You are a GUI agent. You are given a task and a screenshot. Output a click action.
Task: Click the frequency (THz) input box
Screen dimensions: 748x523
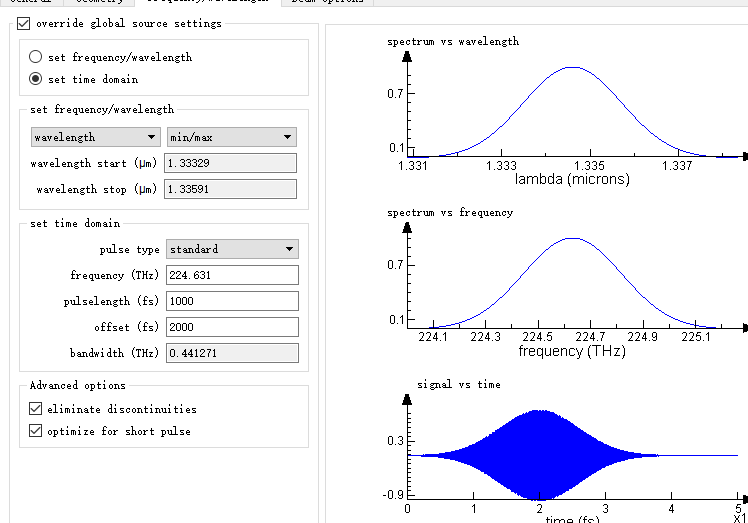coord(232,275)
